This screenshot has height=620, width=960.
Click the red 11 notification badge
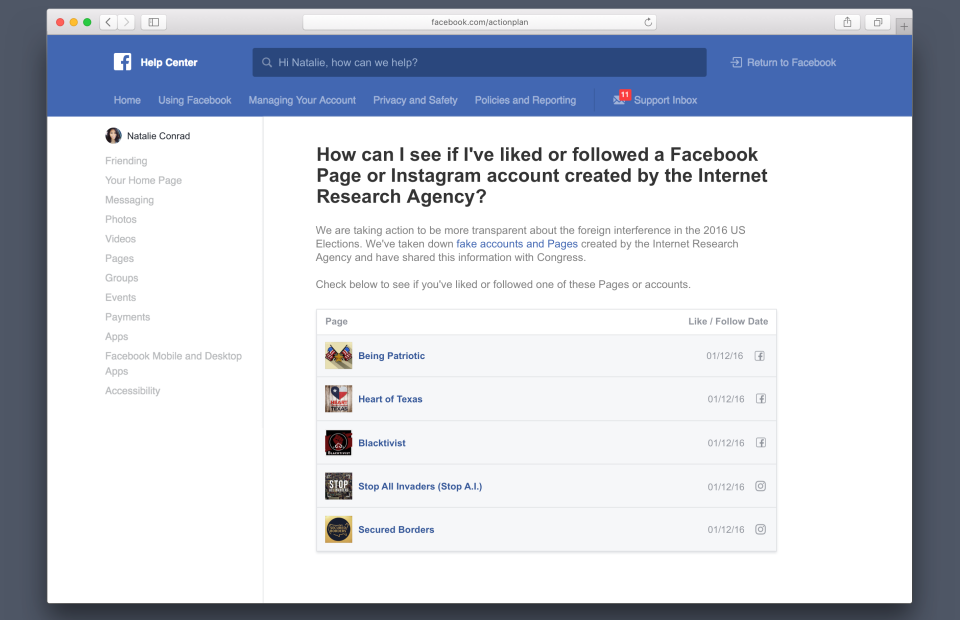624,94
